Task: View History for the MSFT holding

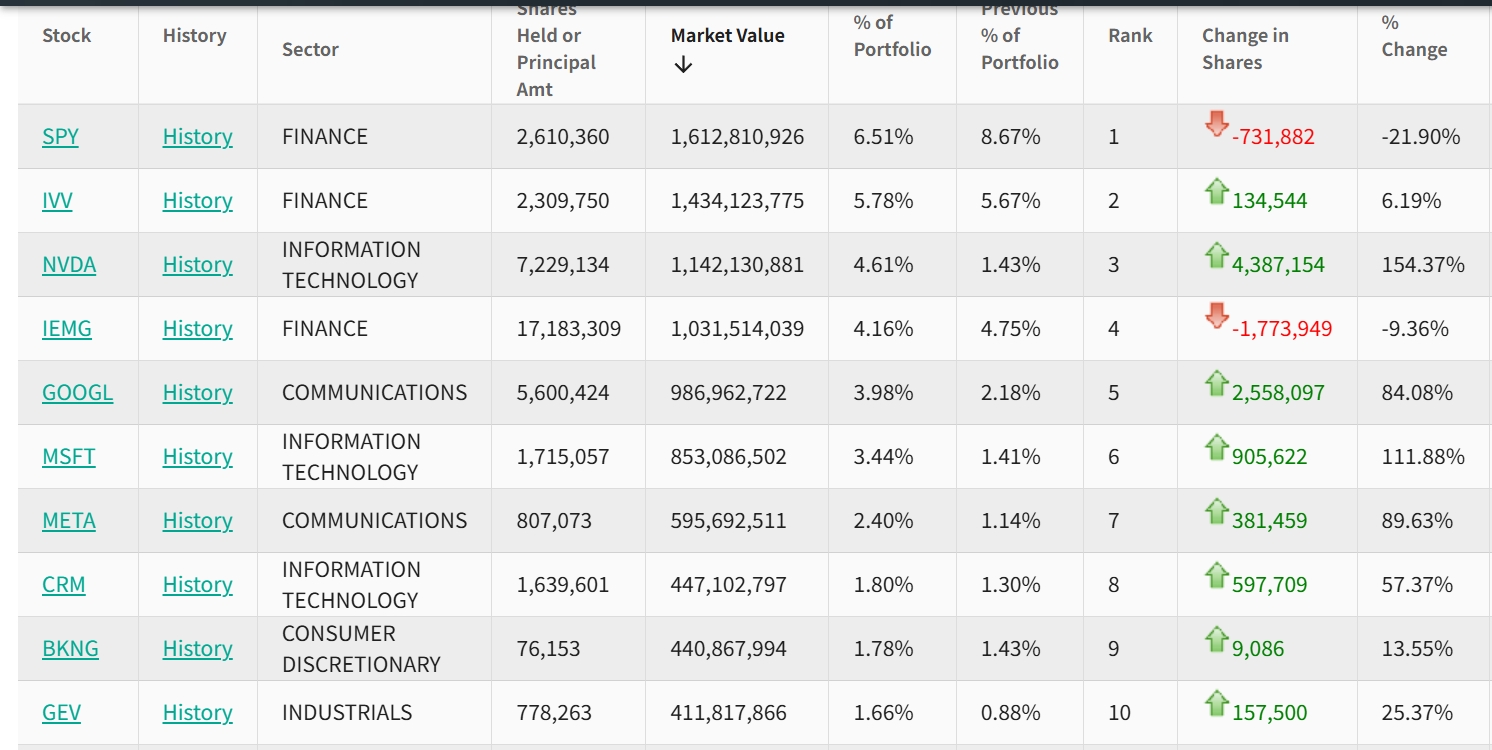Action: coord(197,457)
